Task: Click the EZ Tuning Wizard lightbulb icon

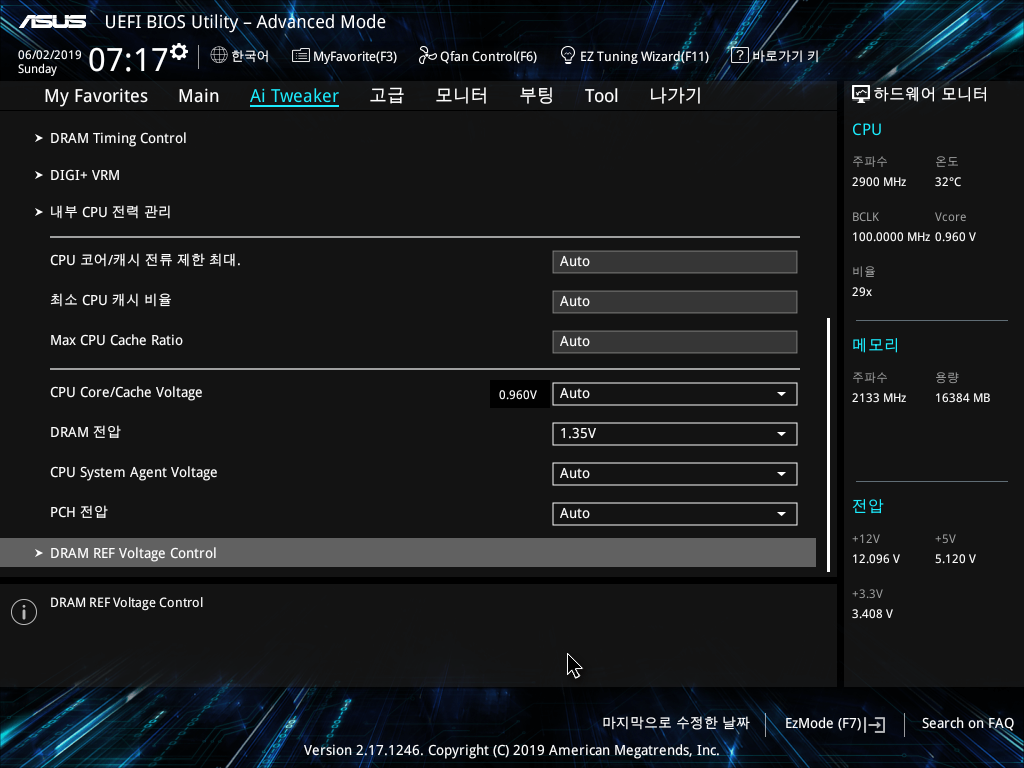Action: [568, 56]
